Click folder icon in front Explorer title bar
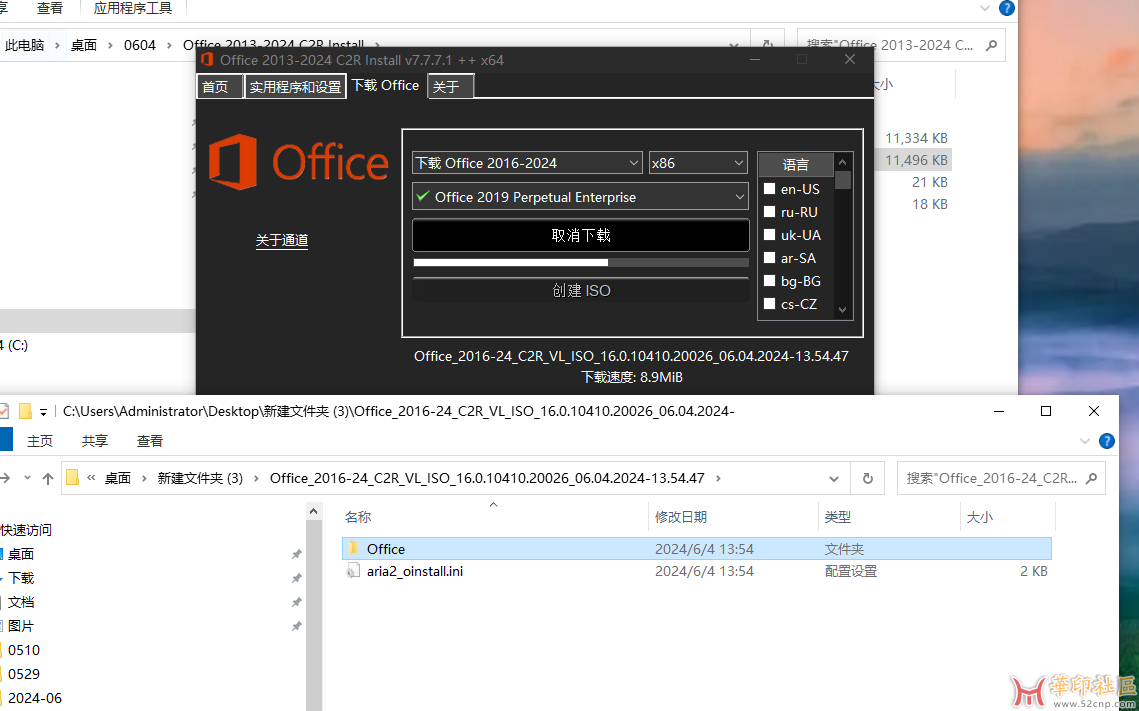Viewport: 1139px width, 711px height. [x=25, y=412]
